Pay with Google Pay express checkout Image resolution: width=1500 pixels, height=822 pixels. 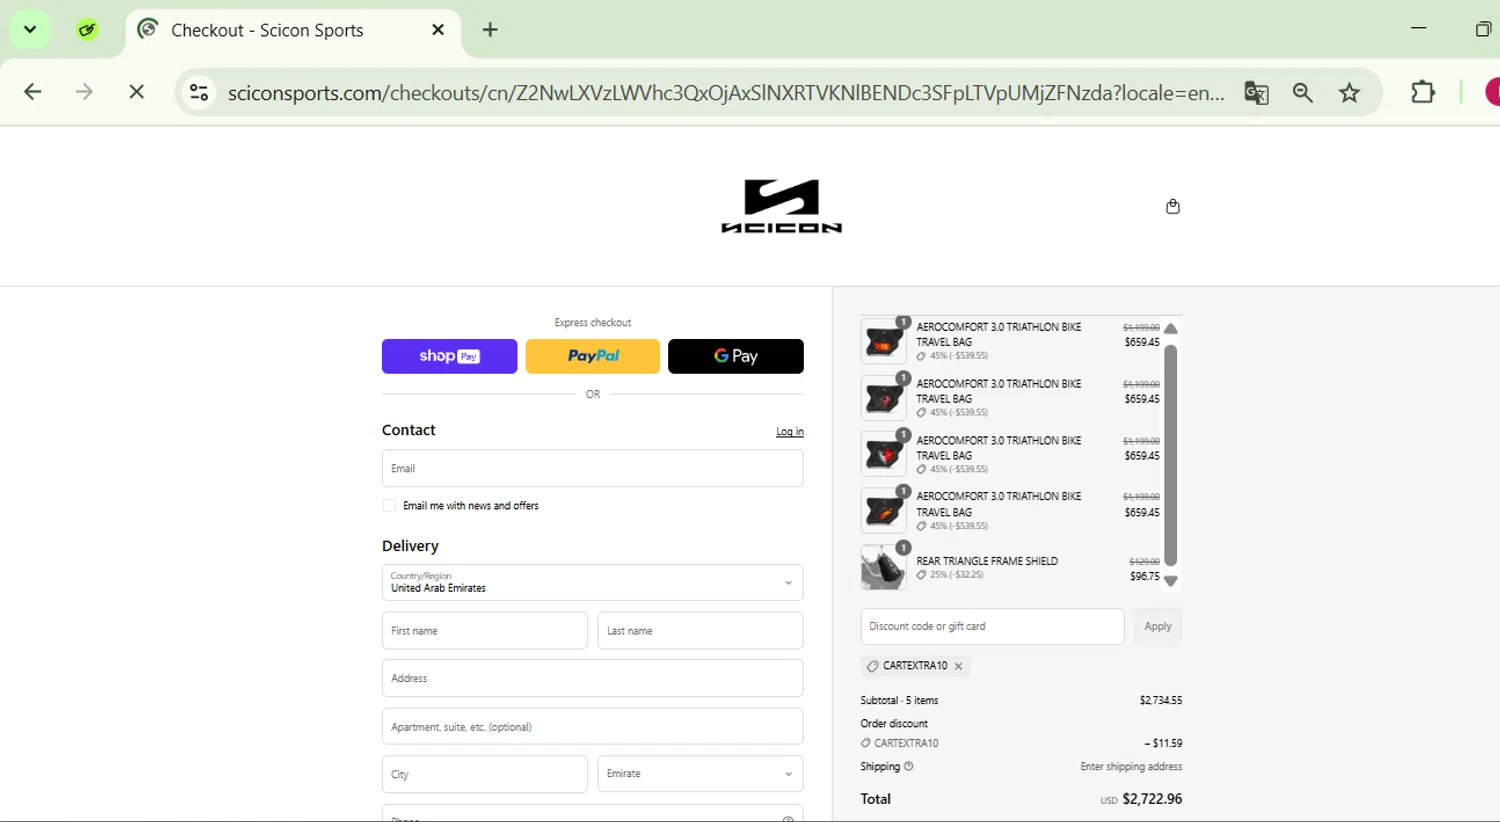coord(736,356)
